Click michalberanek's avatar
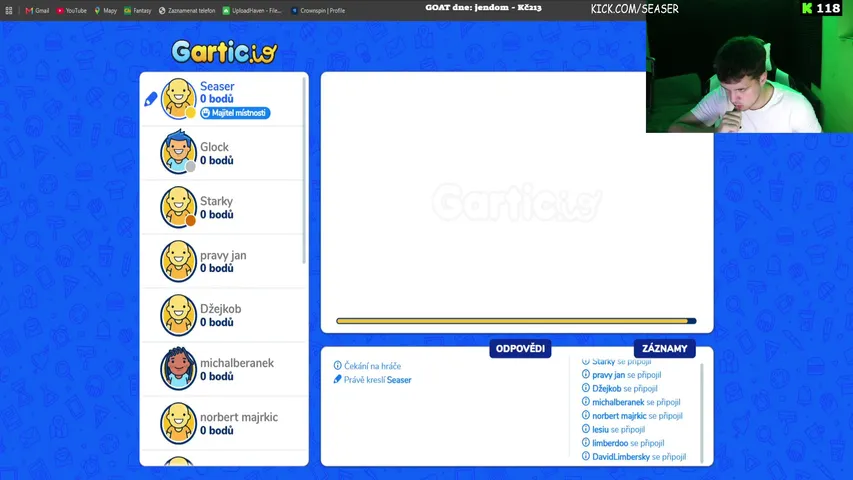Image resolution: width=853 pixels, height=480 pixels. pyautogui.click(x=178, y=369)
